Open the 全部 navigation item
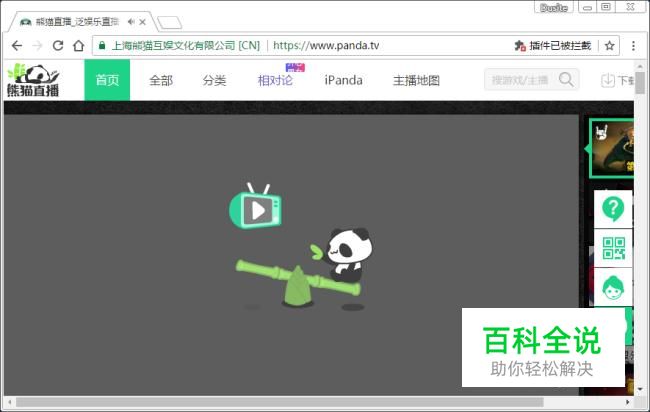This screenshot has height=412, width=650. tap(161, 80)
